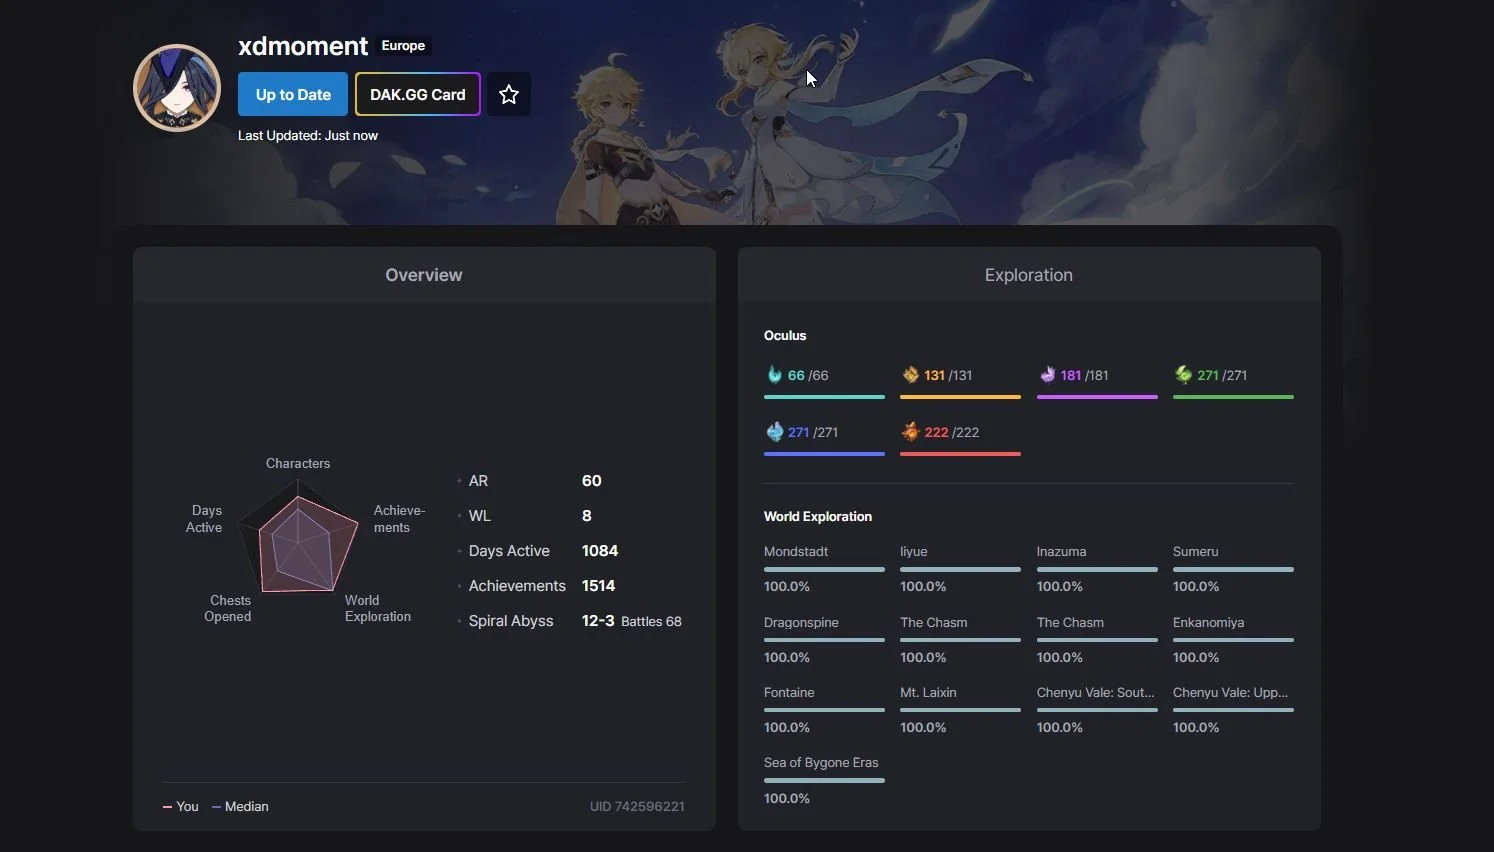Click the blue Hydroculus icon beside 271/271
This screenshot has width=1494, height=852.
coord(774,432)
